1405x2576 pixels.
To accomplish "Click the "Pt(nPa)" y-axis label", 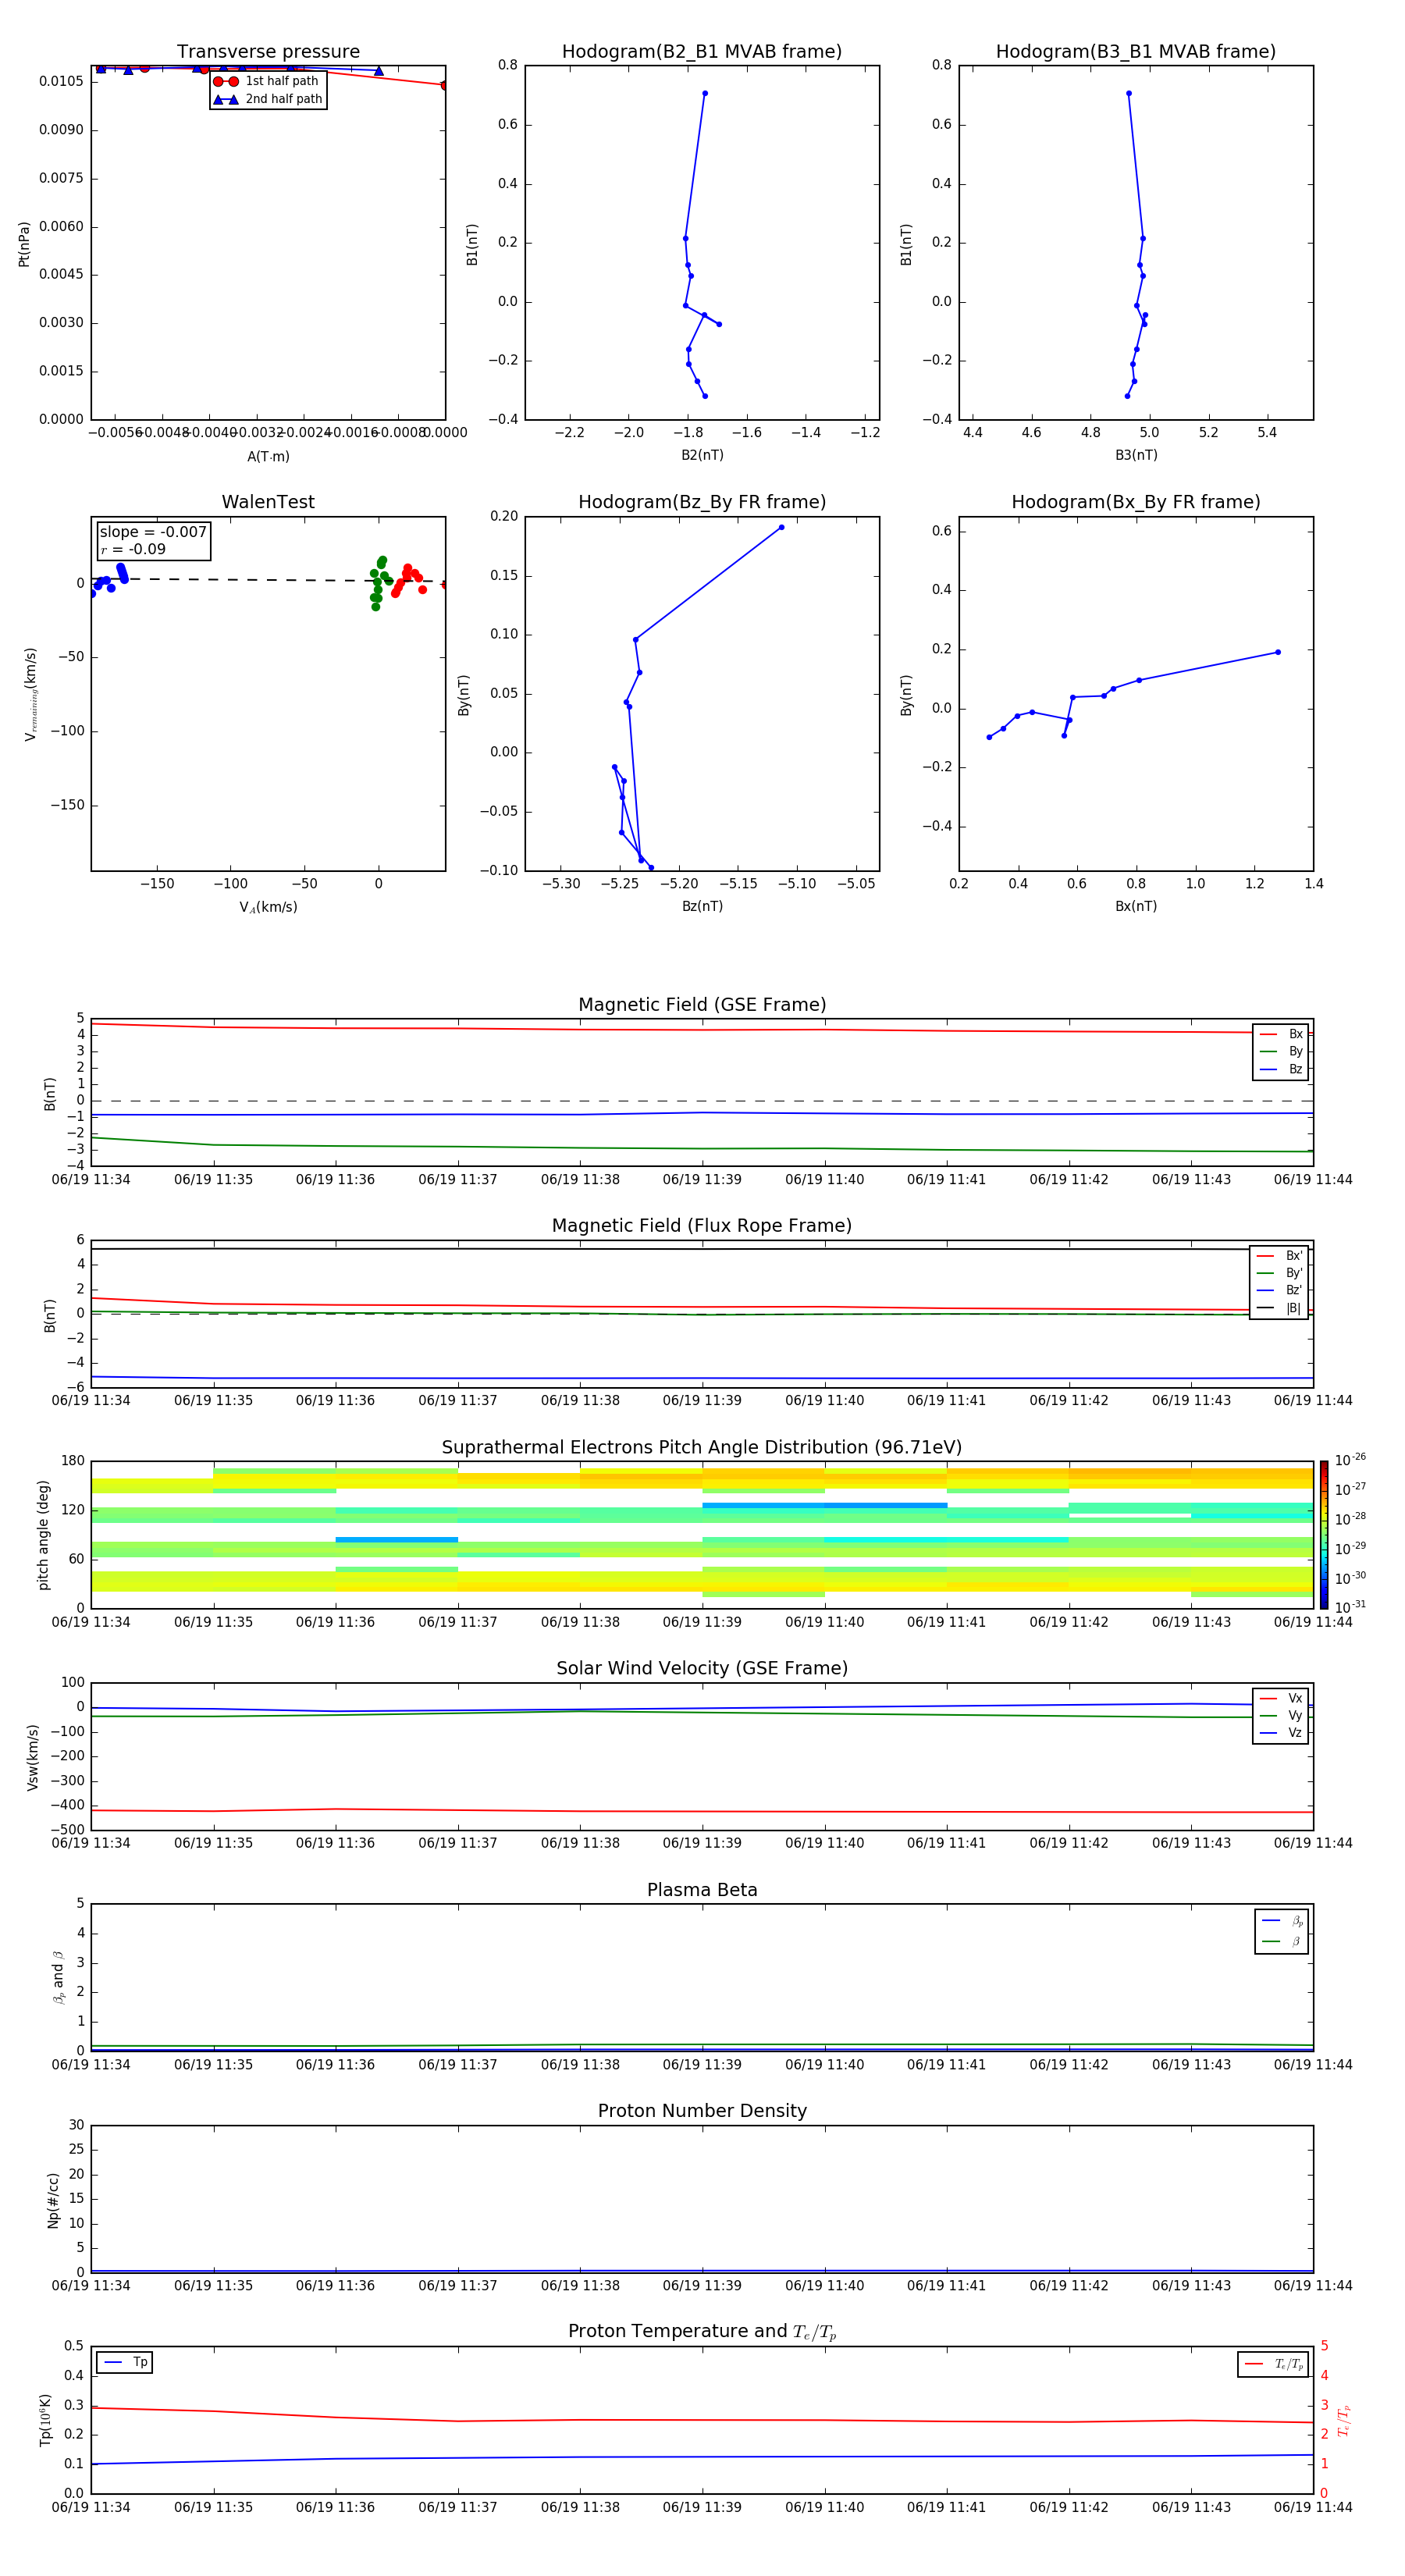I will (x=24, y=244).
